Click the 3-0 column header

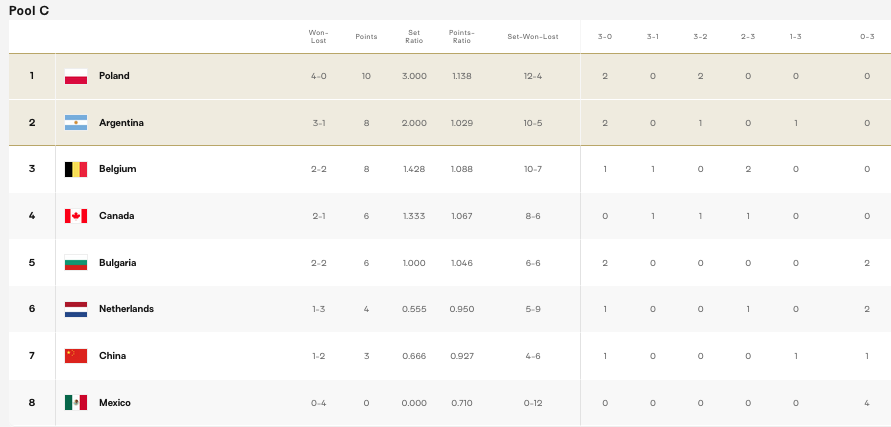(605, 36)
